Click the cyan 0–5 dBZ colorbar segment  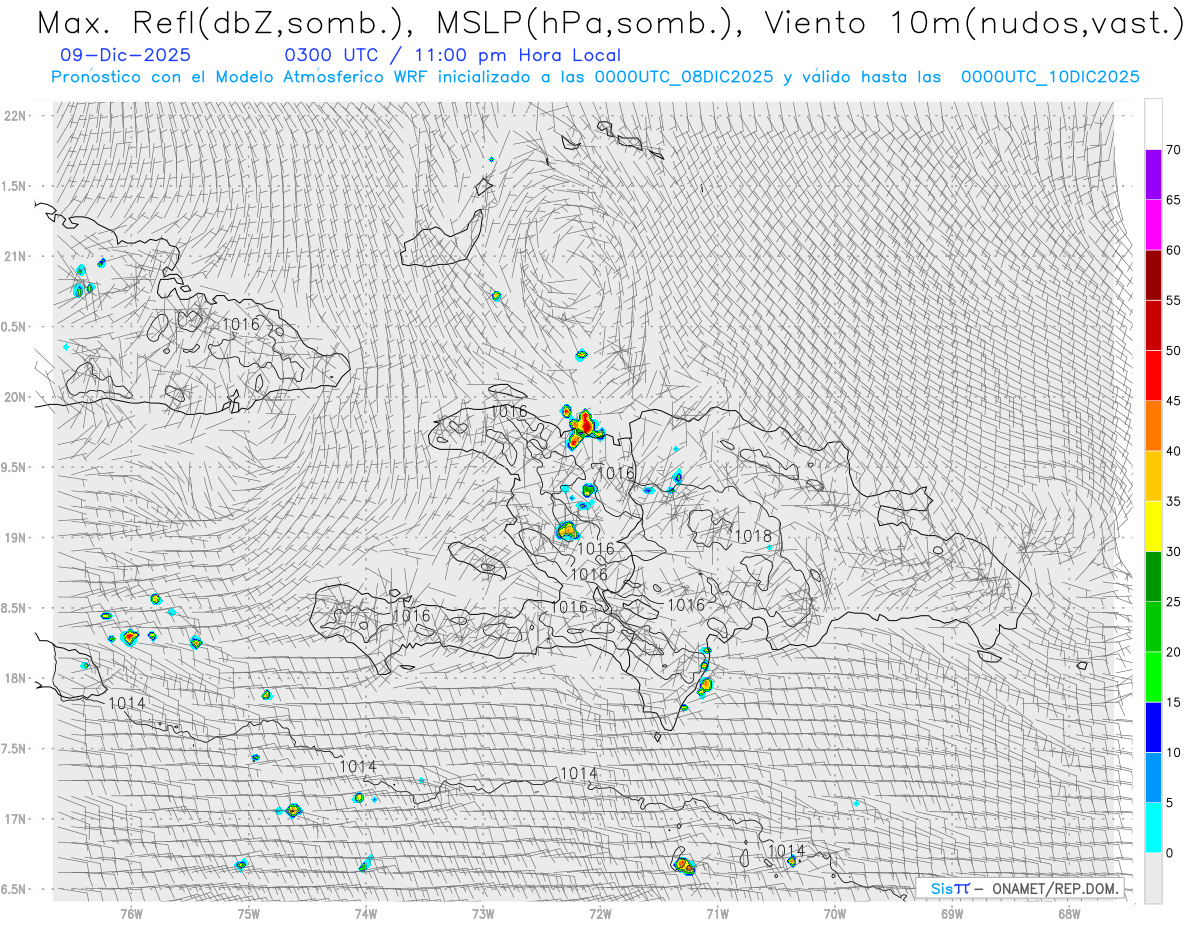pos(1153,827)
